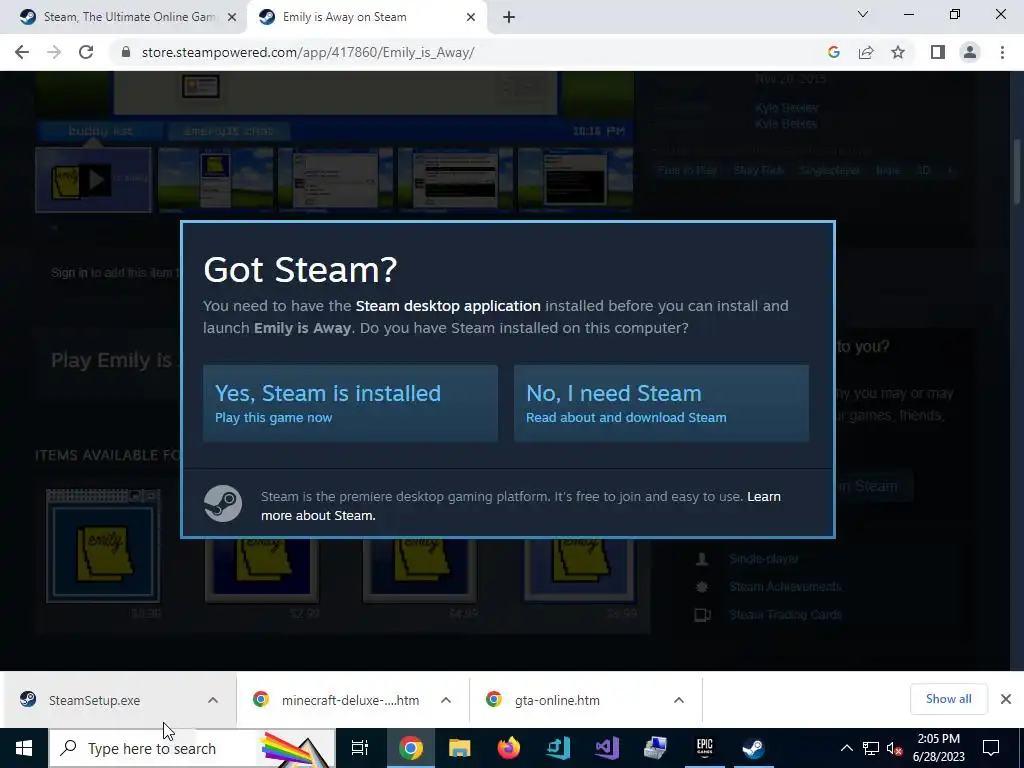Open the Chrome profile avatar
This screenshot has width=1024, height=768.
tap(970, 52)
